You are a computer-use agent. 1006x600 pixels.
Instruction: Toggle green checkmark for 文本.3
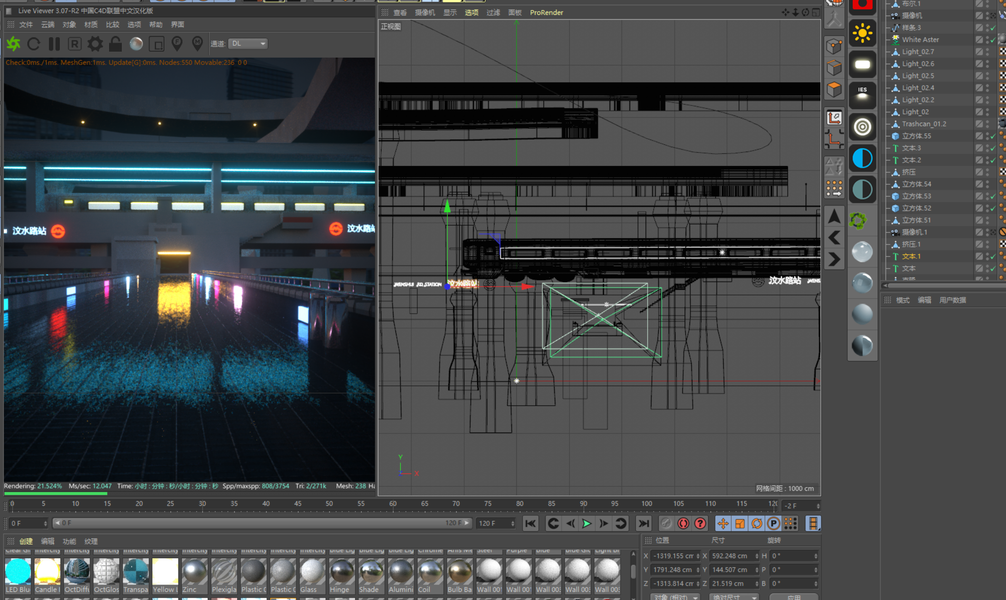(x=993, y=148)
